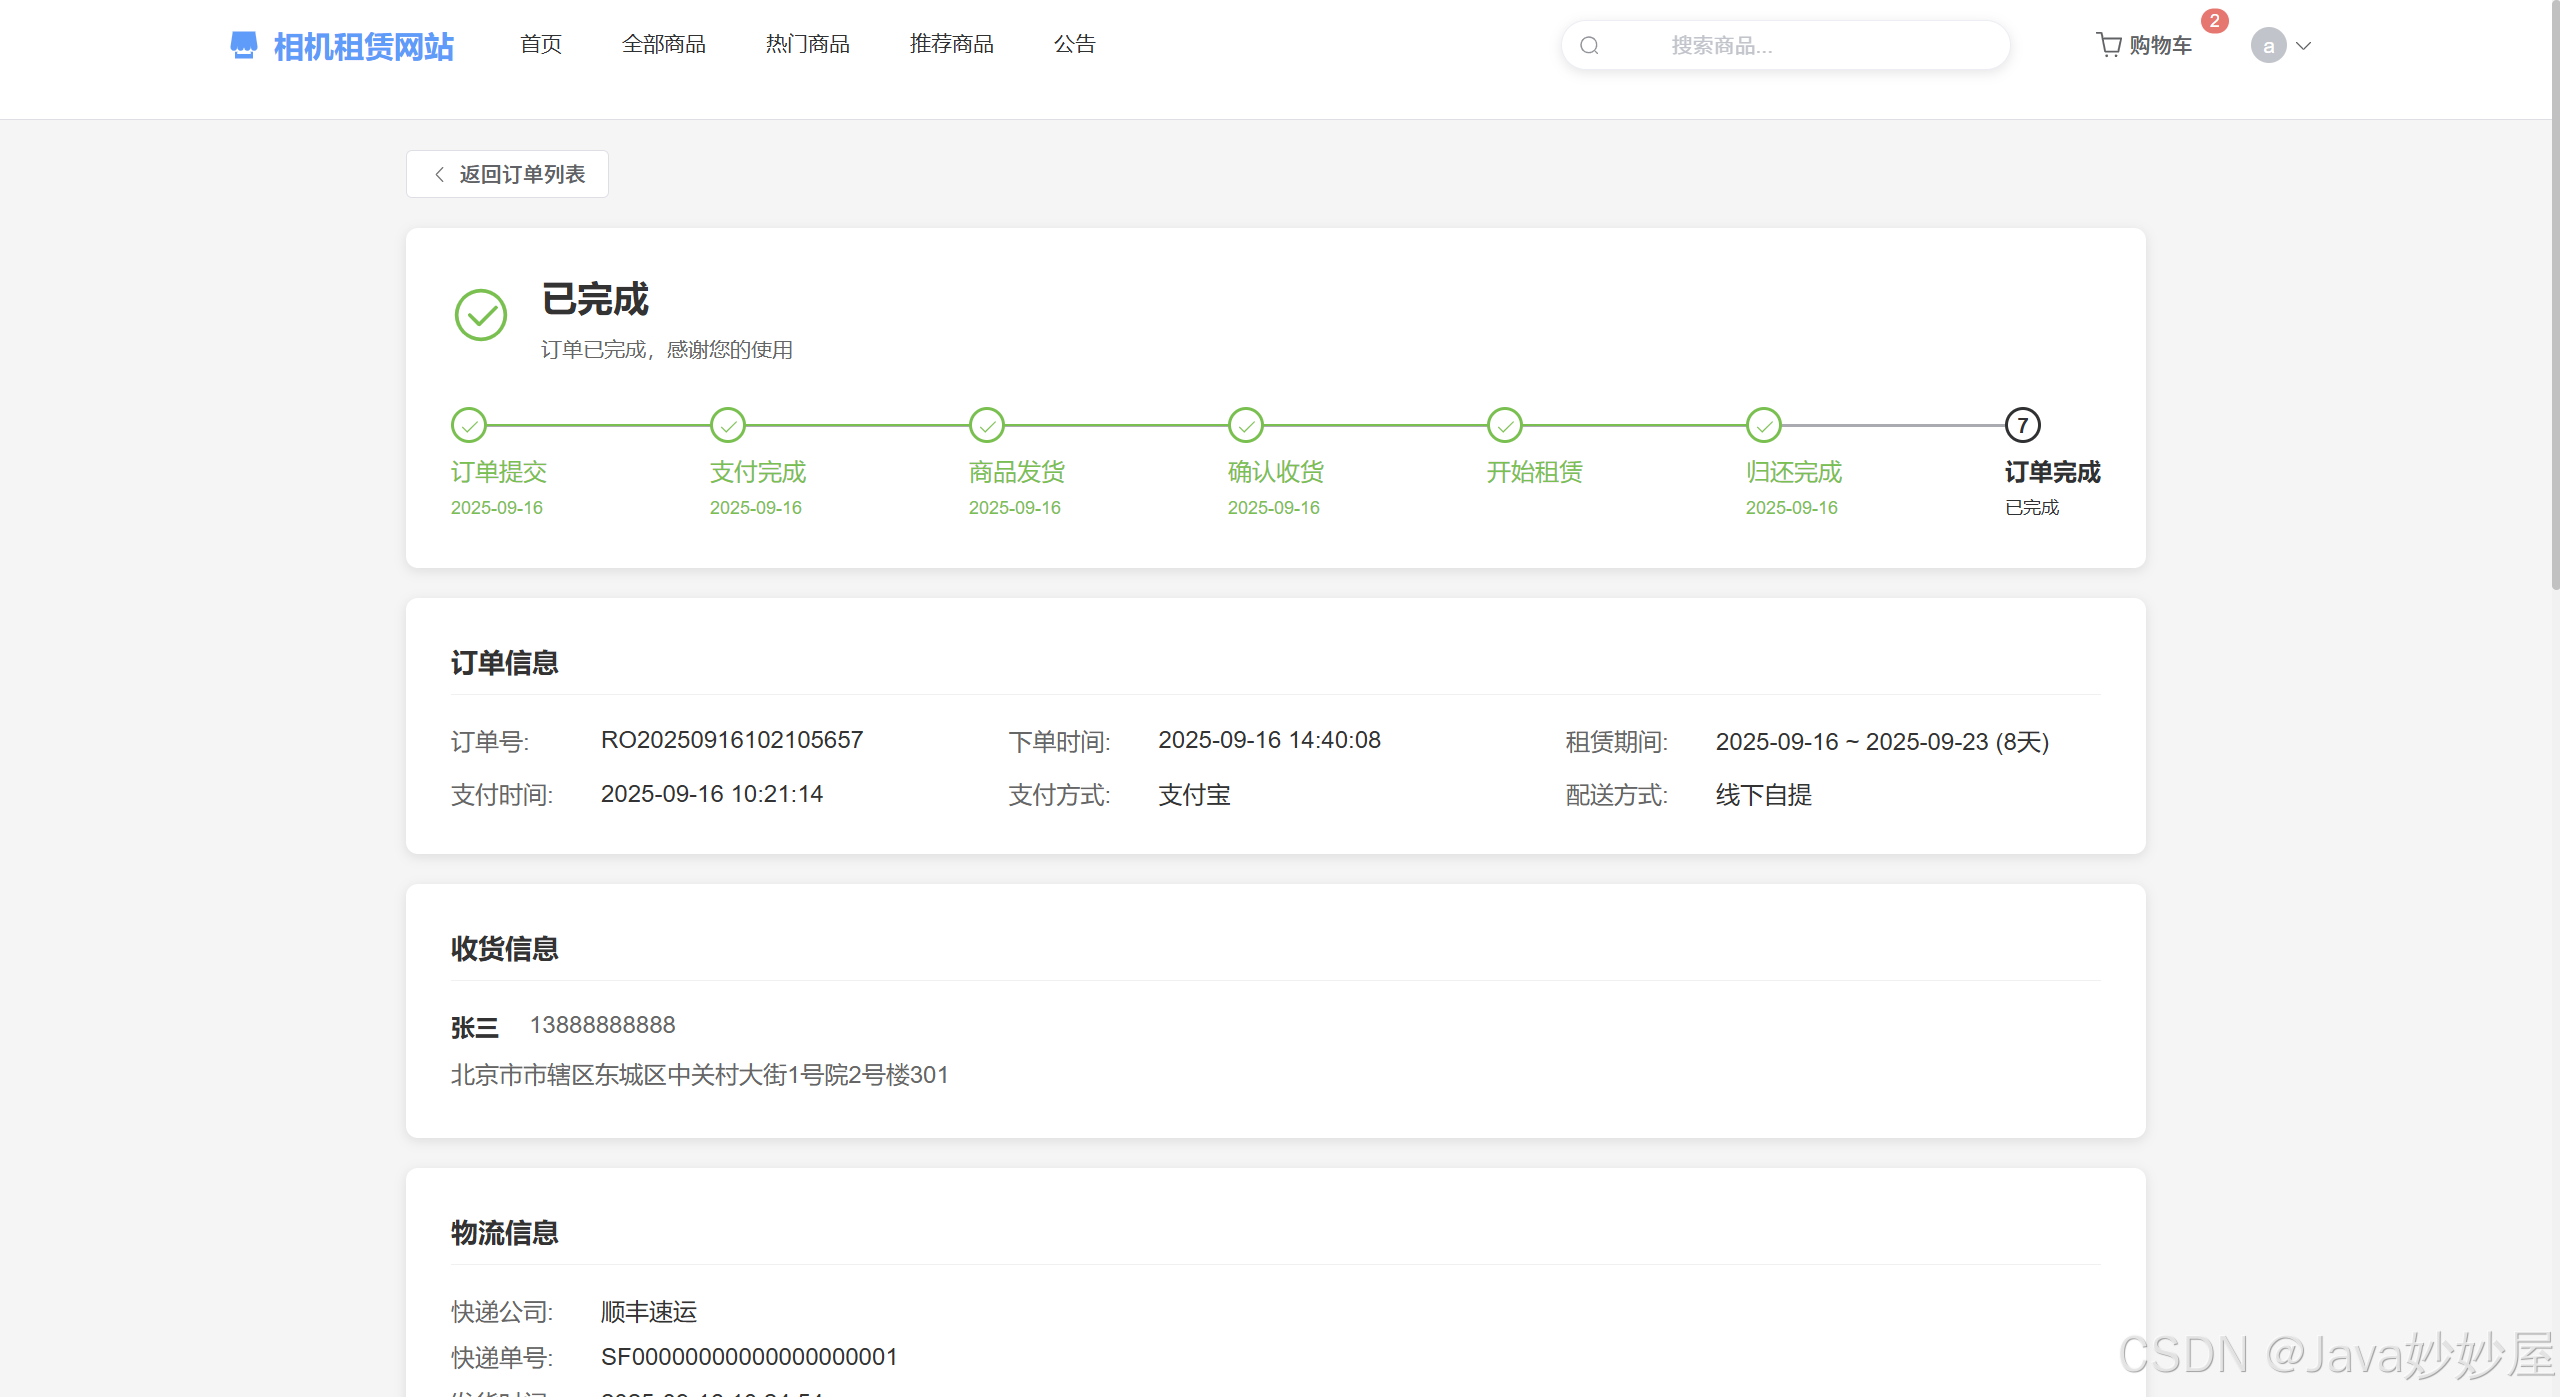Expand the user account dropdown arrow
Image resolution: width=2560 pixels, height=1397 pixels.
click(x=2304, y=46)
